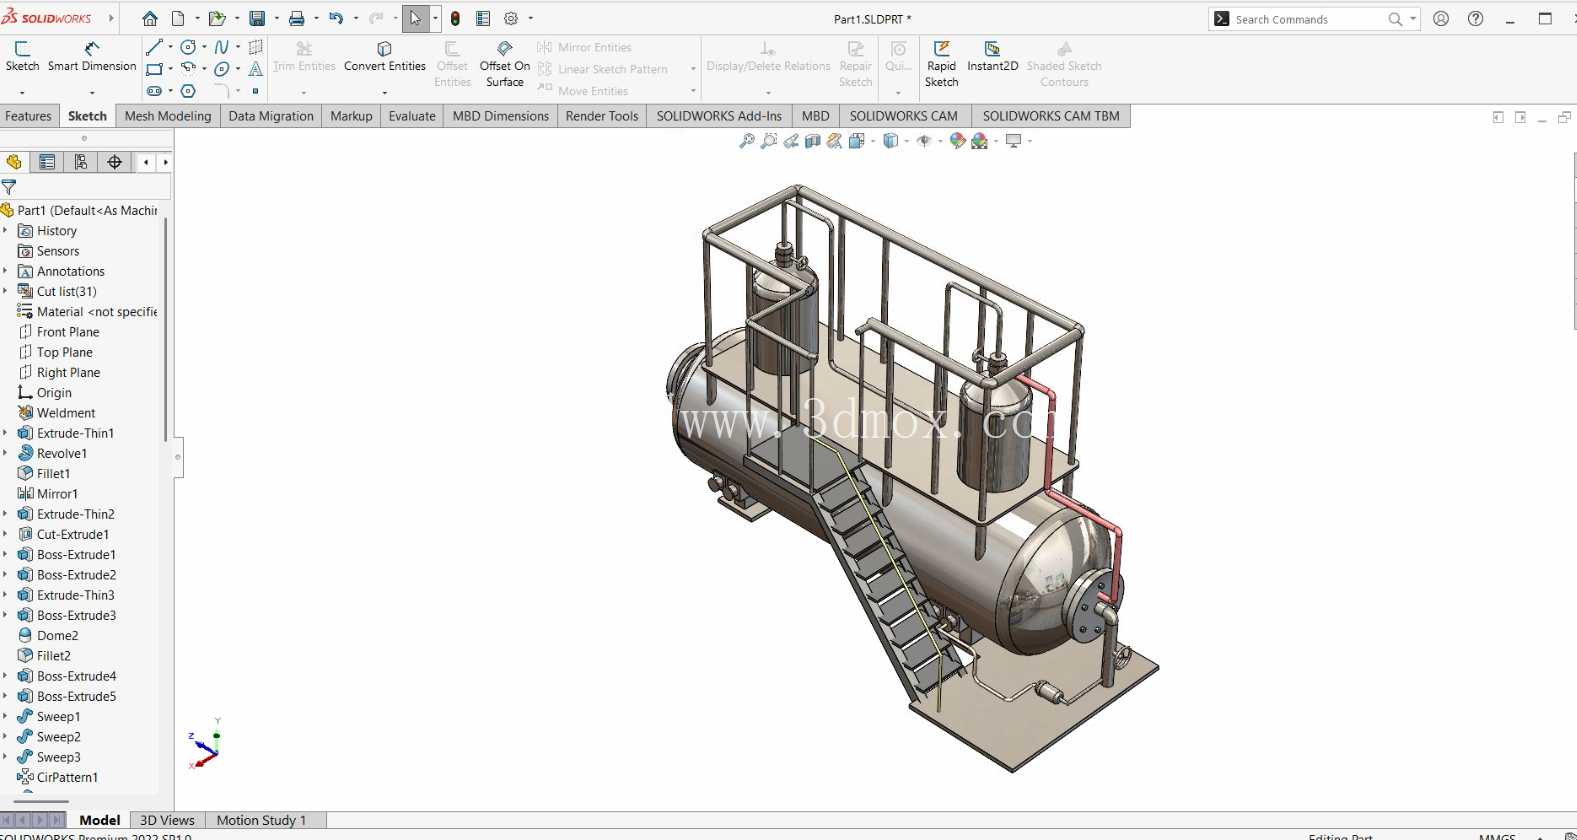Expand the Cut list(31) node
The image size is (1577, 840).
5,291
